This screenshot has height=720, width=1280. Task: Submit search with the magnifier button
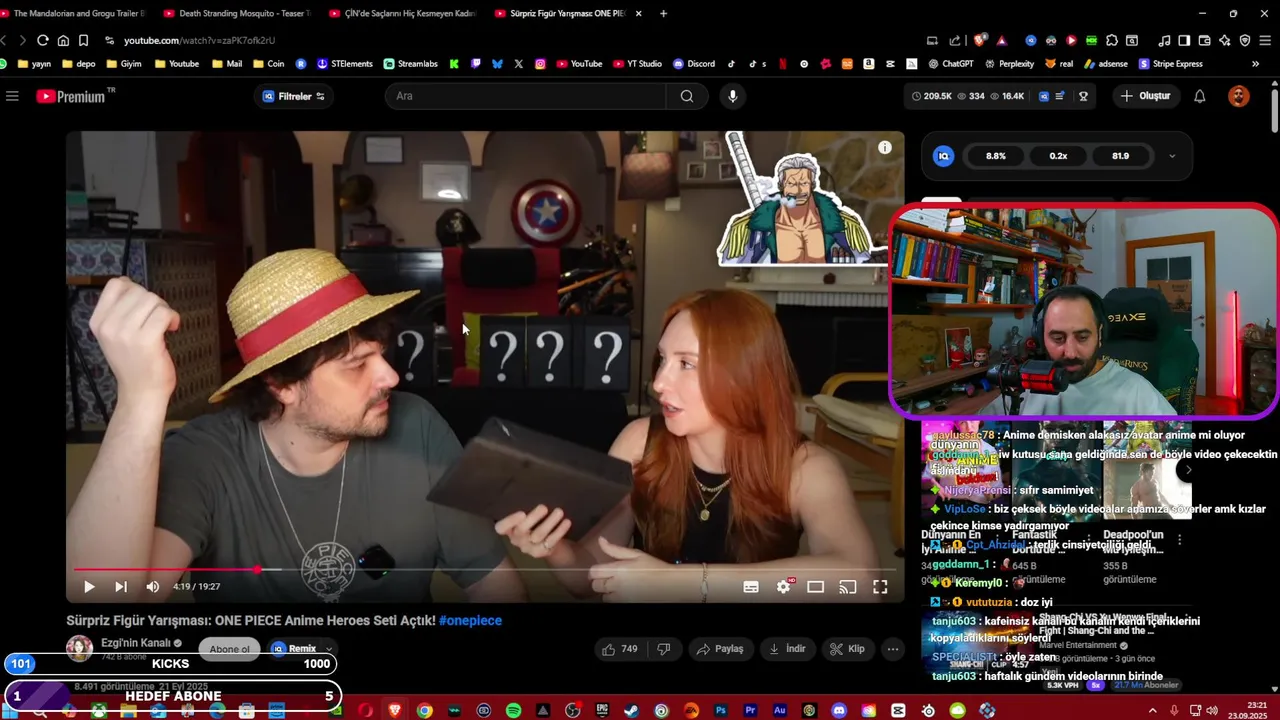tap(687, 96)
